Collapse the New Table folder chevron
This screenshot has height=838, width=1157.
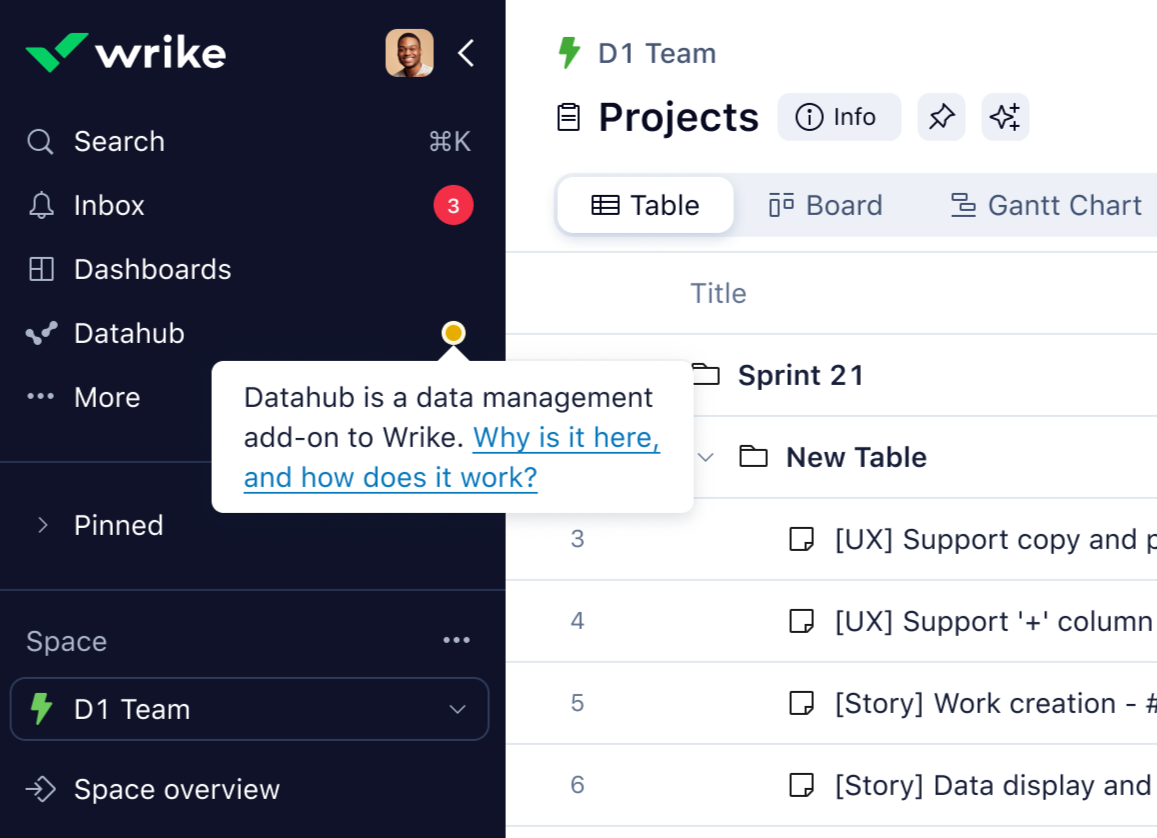(x=705, y=457)
